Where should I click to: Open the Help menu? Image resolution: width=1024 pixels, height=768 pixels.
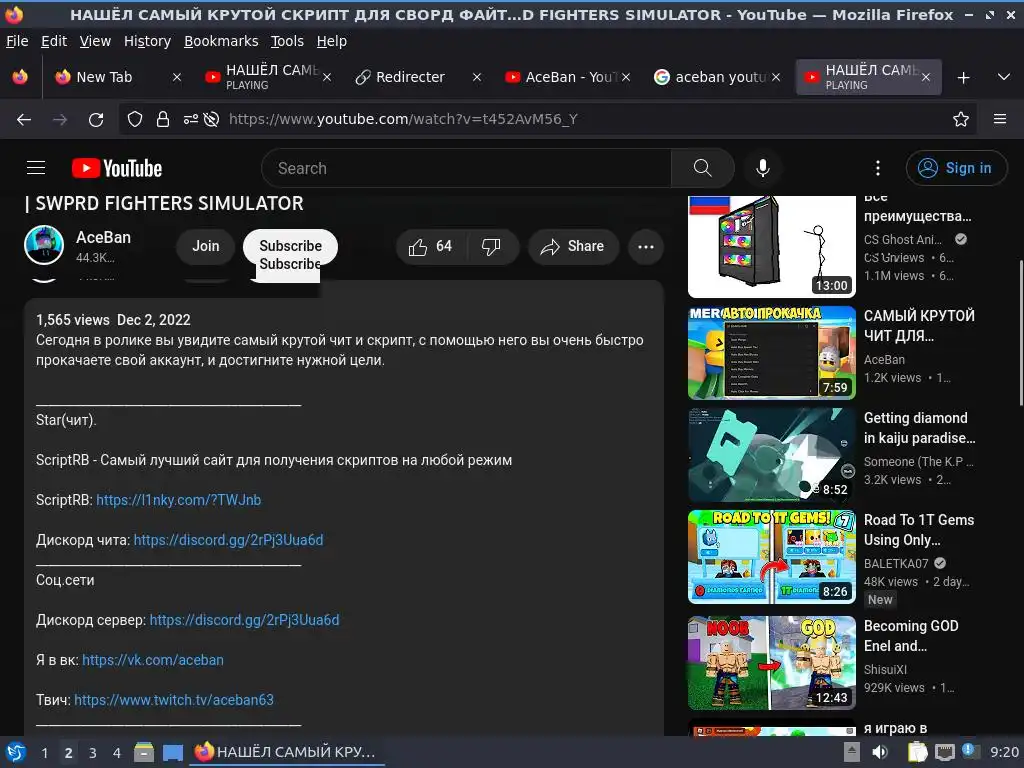[x=332, y=41]
